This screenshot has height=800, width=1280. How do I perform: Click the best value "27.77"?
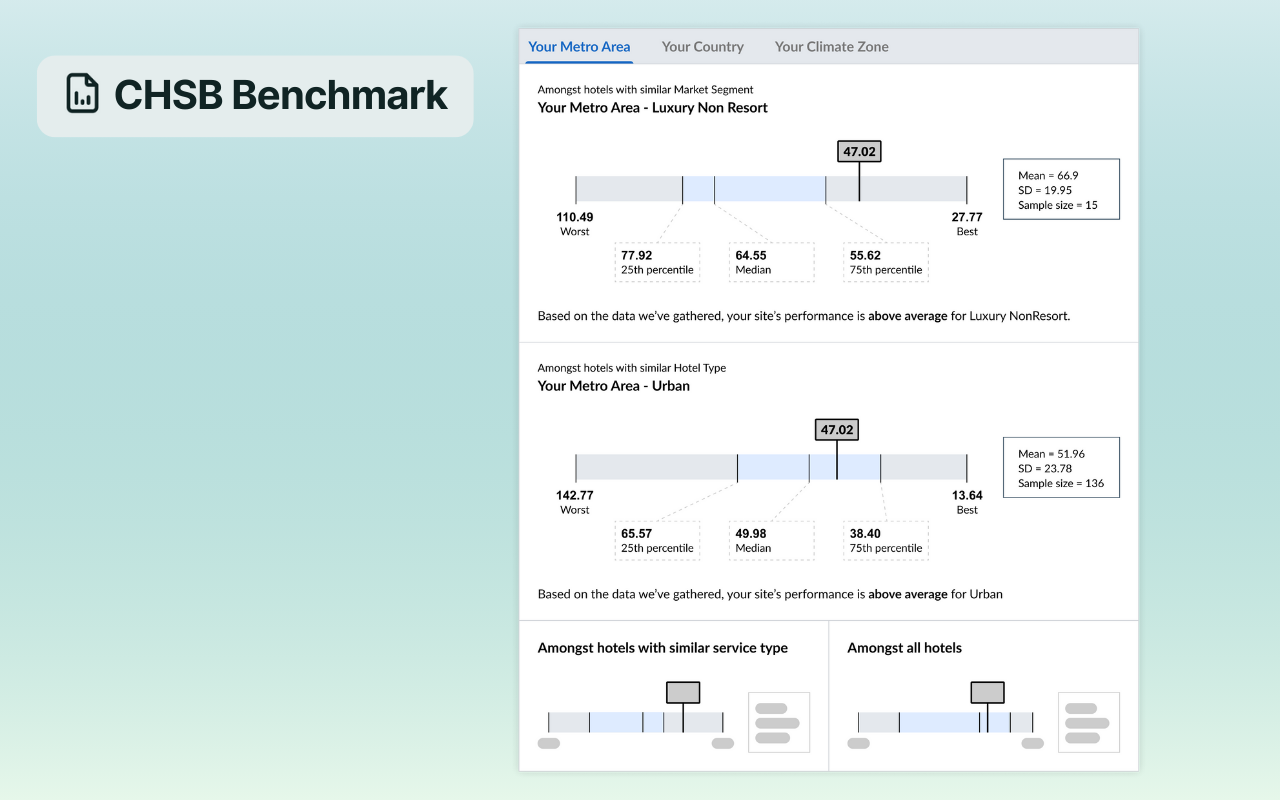click(x=967, y=217)
